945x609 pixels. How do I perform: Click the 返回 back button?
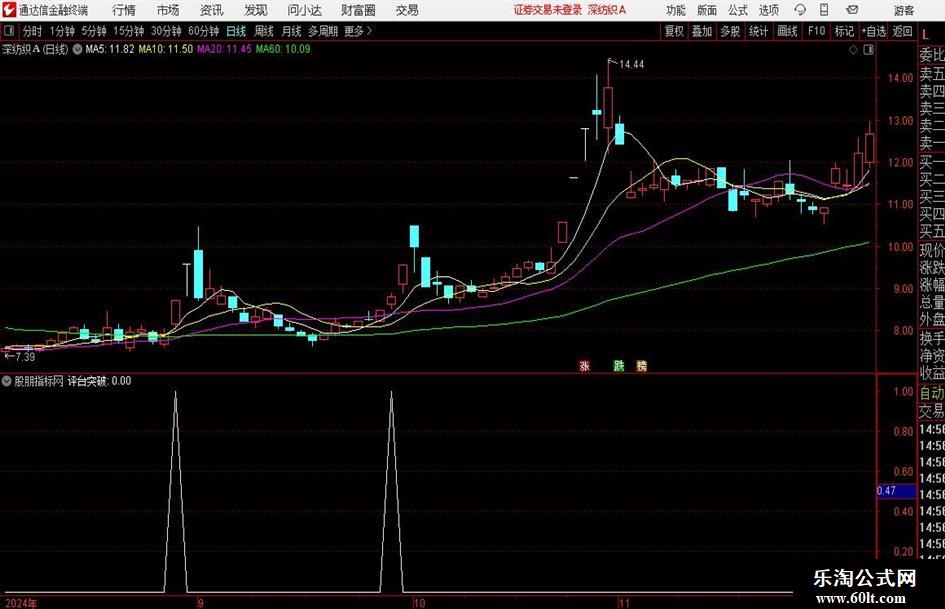tap(902, 31)
